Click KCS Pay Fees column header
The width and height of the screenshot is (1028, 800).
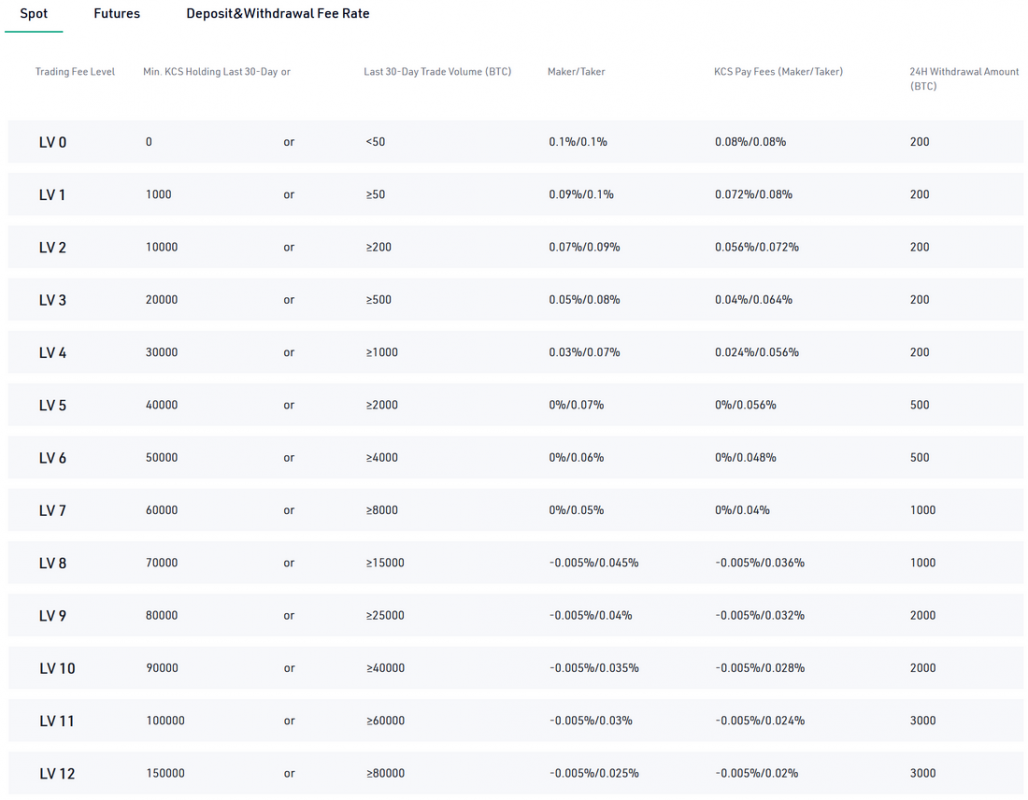[x=778, y=72]
